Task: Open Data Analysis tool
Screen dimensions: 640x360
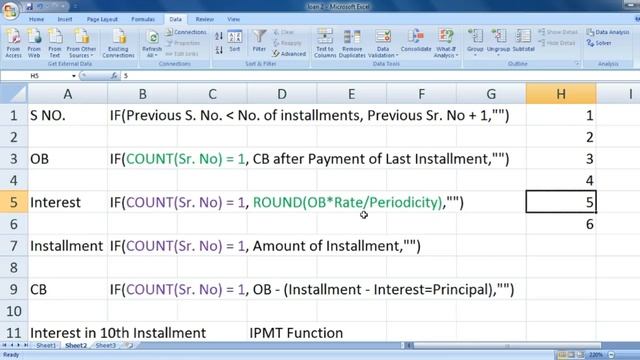Action: (608, 32)
